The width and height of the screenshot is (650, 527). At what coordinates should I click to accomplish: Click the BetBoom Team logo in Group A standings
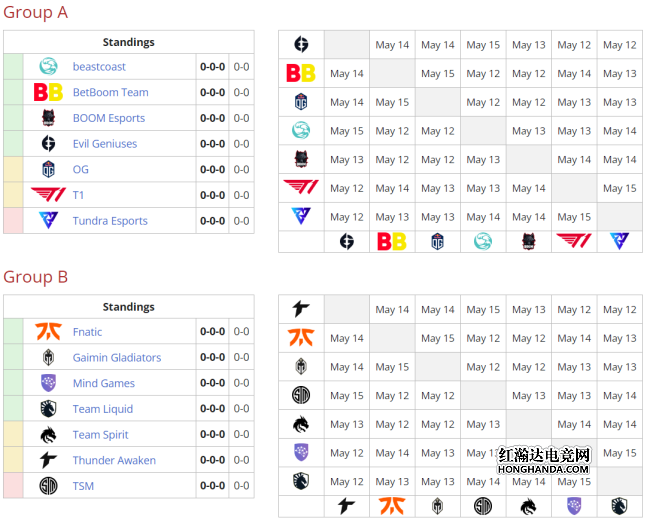[49, 92]
